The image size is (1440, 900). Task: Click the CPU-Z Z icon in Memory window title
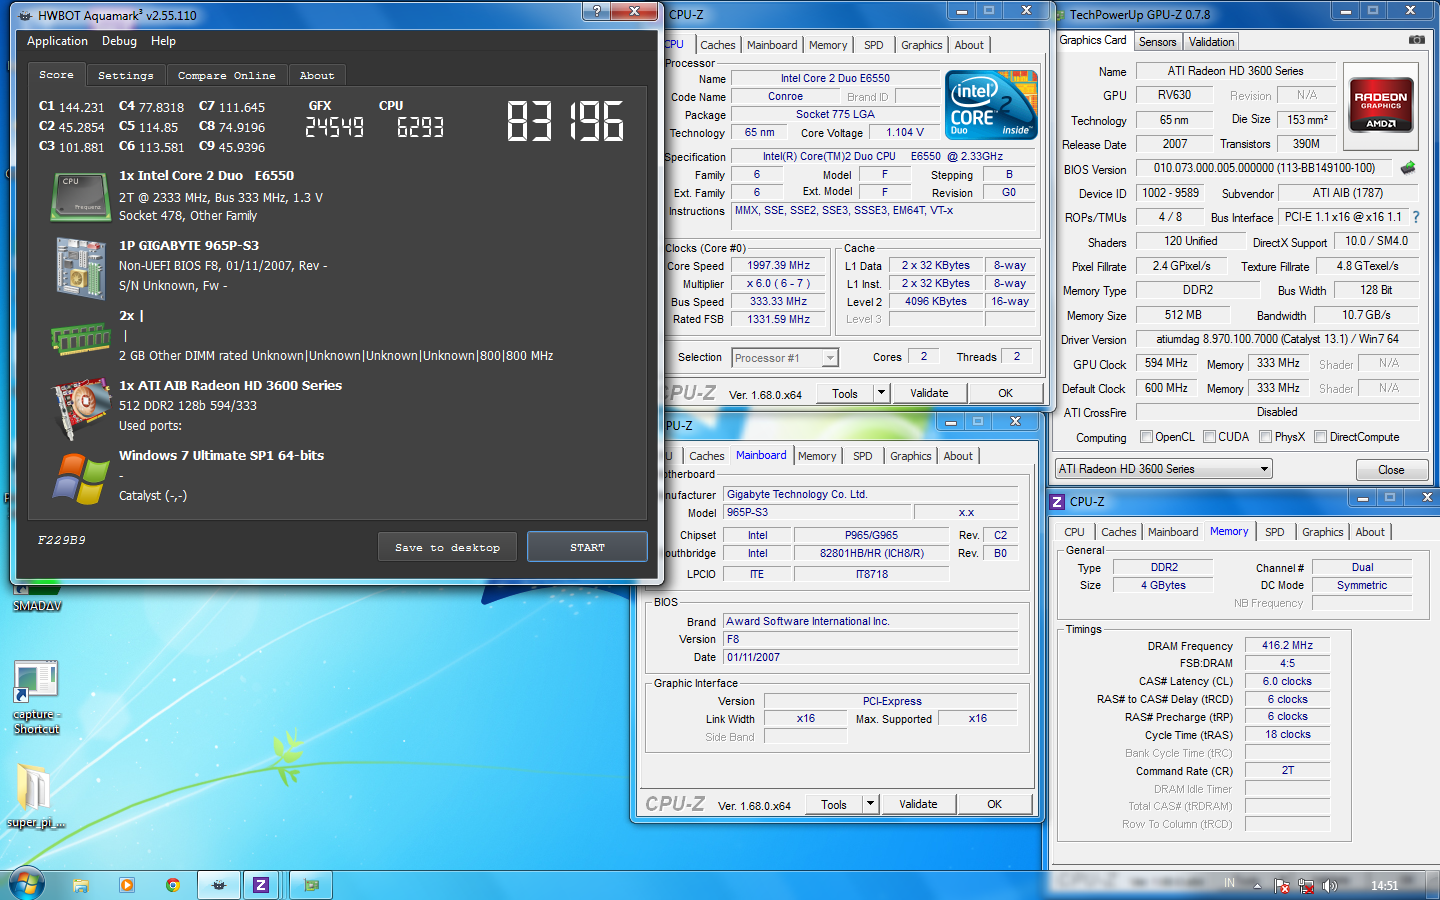1058,502
